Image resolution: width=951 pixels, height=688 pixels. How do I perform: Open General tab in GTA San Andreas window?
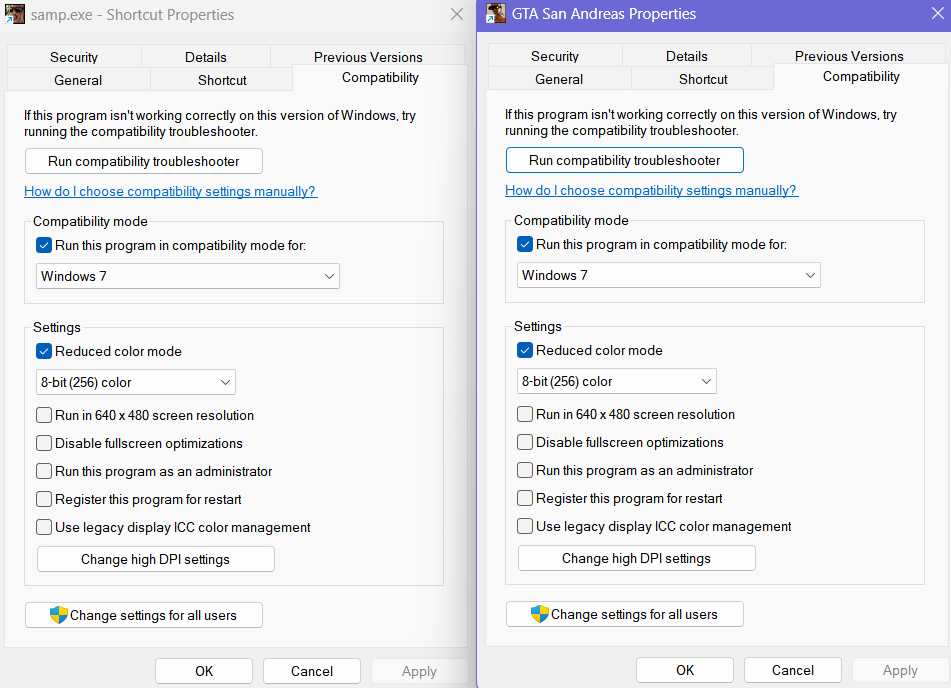click(559, 79)
